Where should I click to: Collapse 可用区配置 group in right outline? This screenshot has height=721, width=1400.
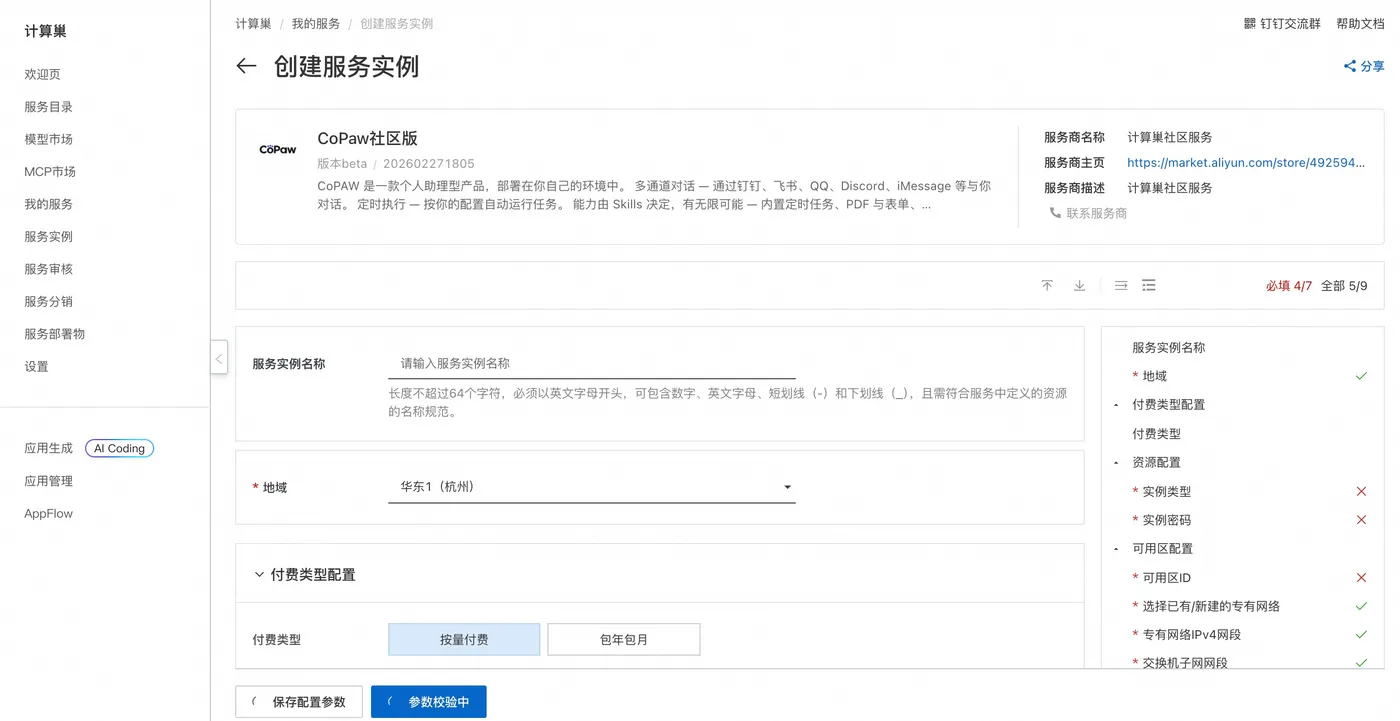pos(1116,549)
